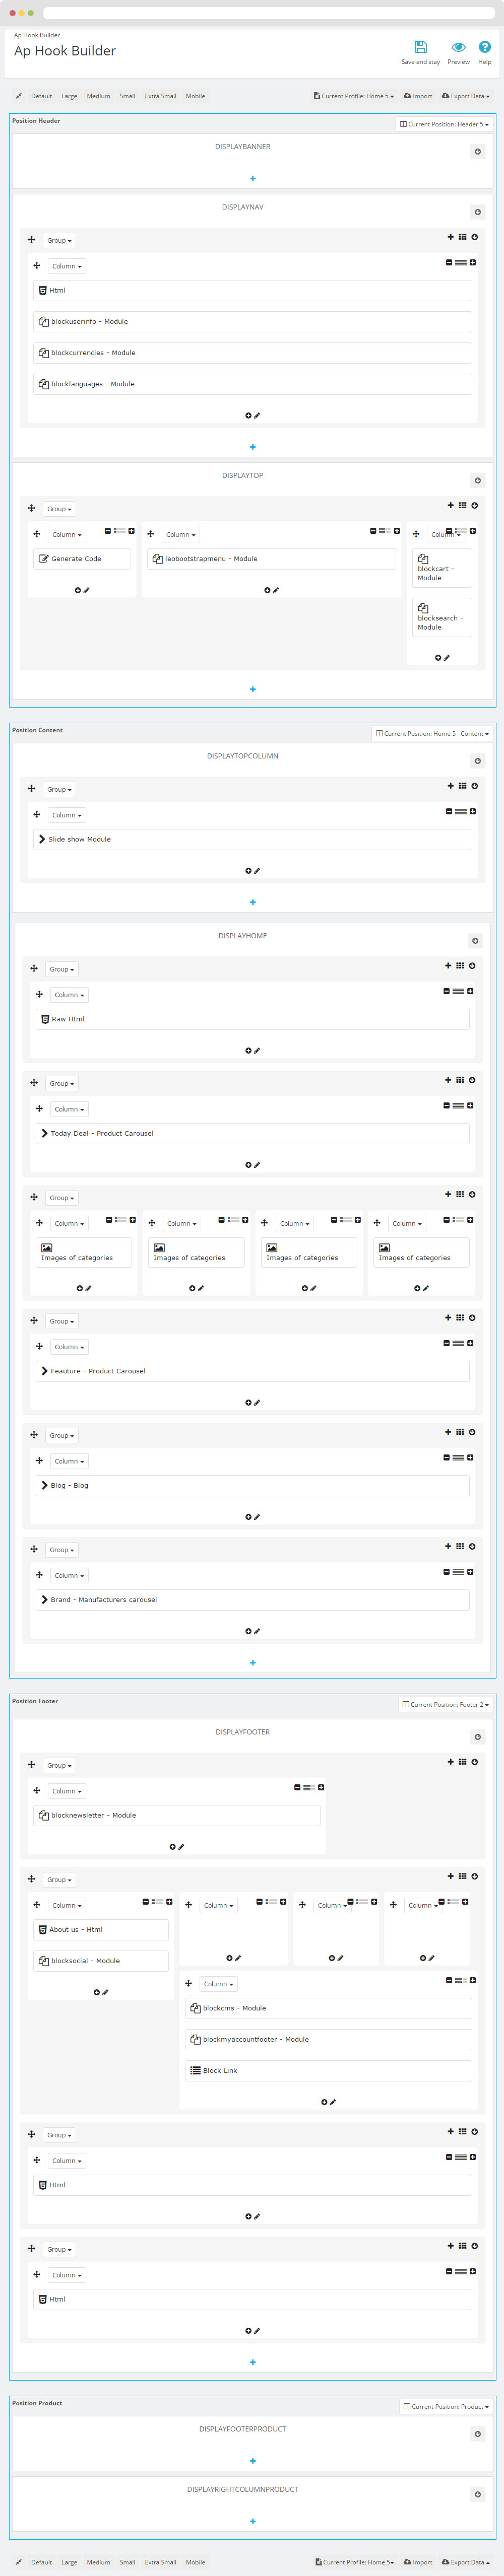The height and width of the screenshot is (2576, 504).
Task: Select the Slide show Module widget
Action: [x=252, y=839]
